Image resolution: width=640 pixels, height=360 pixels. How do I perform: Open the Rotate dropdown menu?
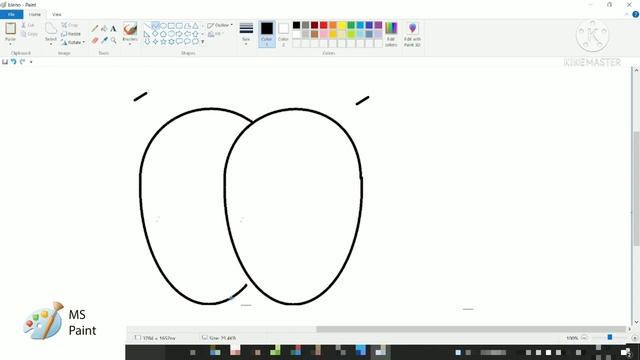pyautogui.click(x=73, y=42)
